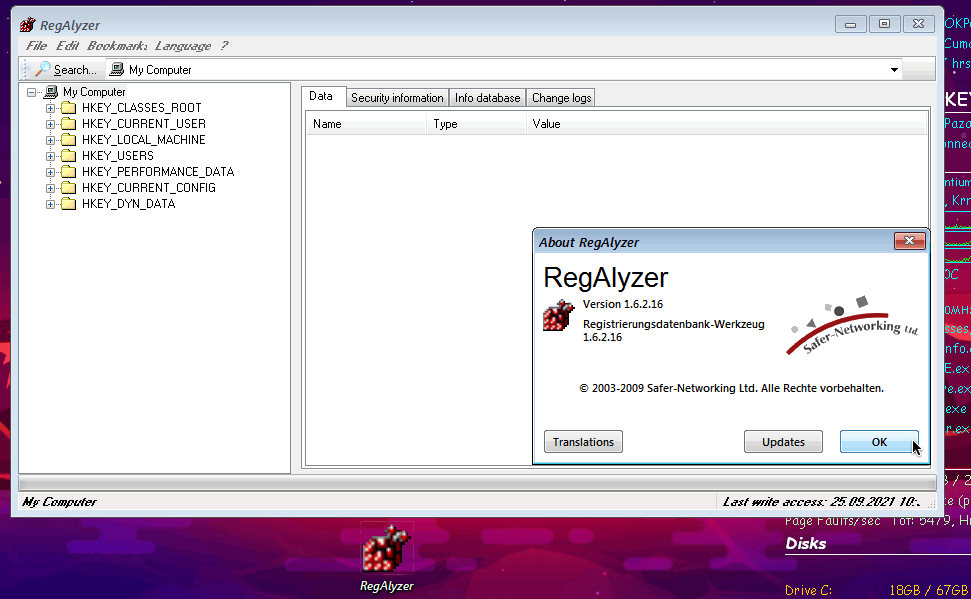Screen dimensions: 971x599
Task: Minimize the RegAlyzer window
Action: tap(850, 24)
